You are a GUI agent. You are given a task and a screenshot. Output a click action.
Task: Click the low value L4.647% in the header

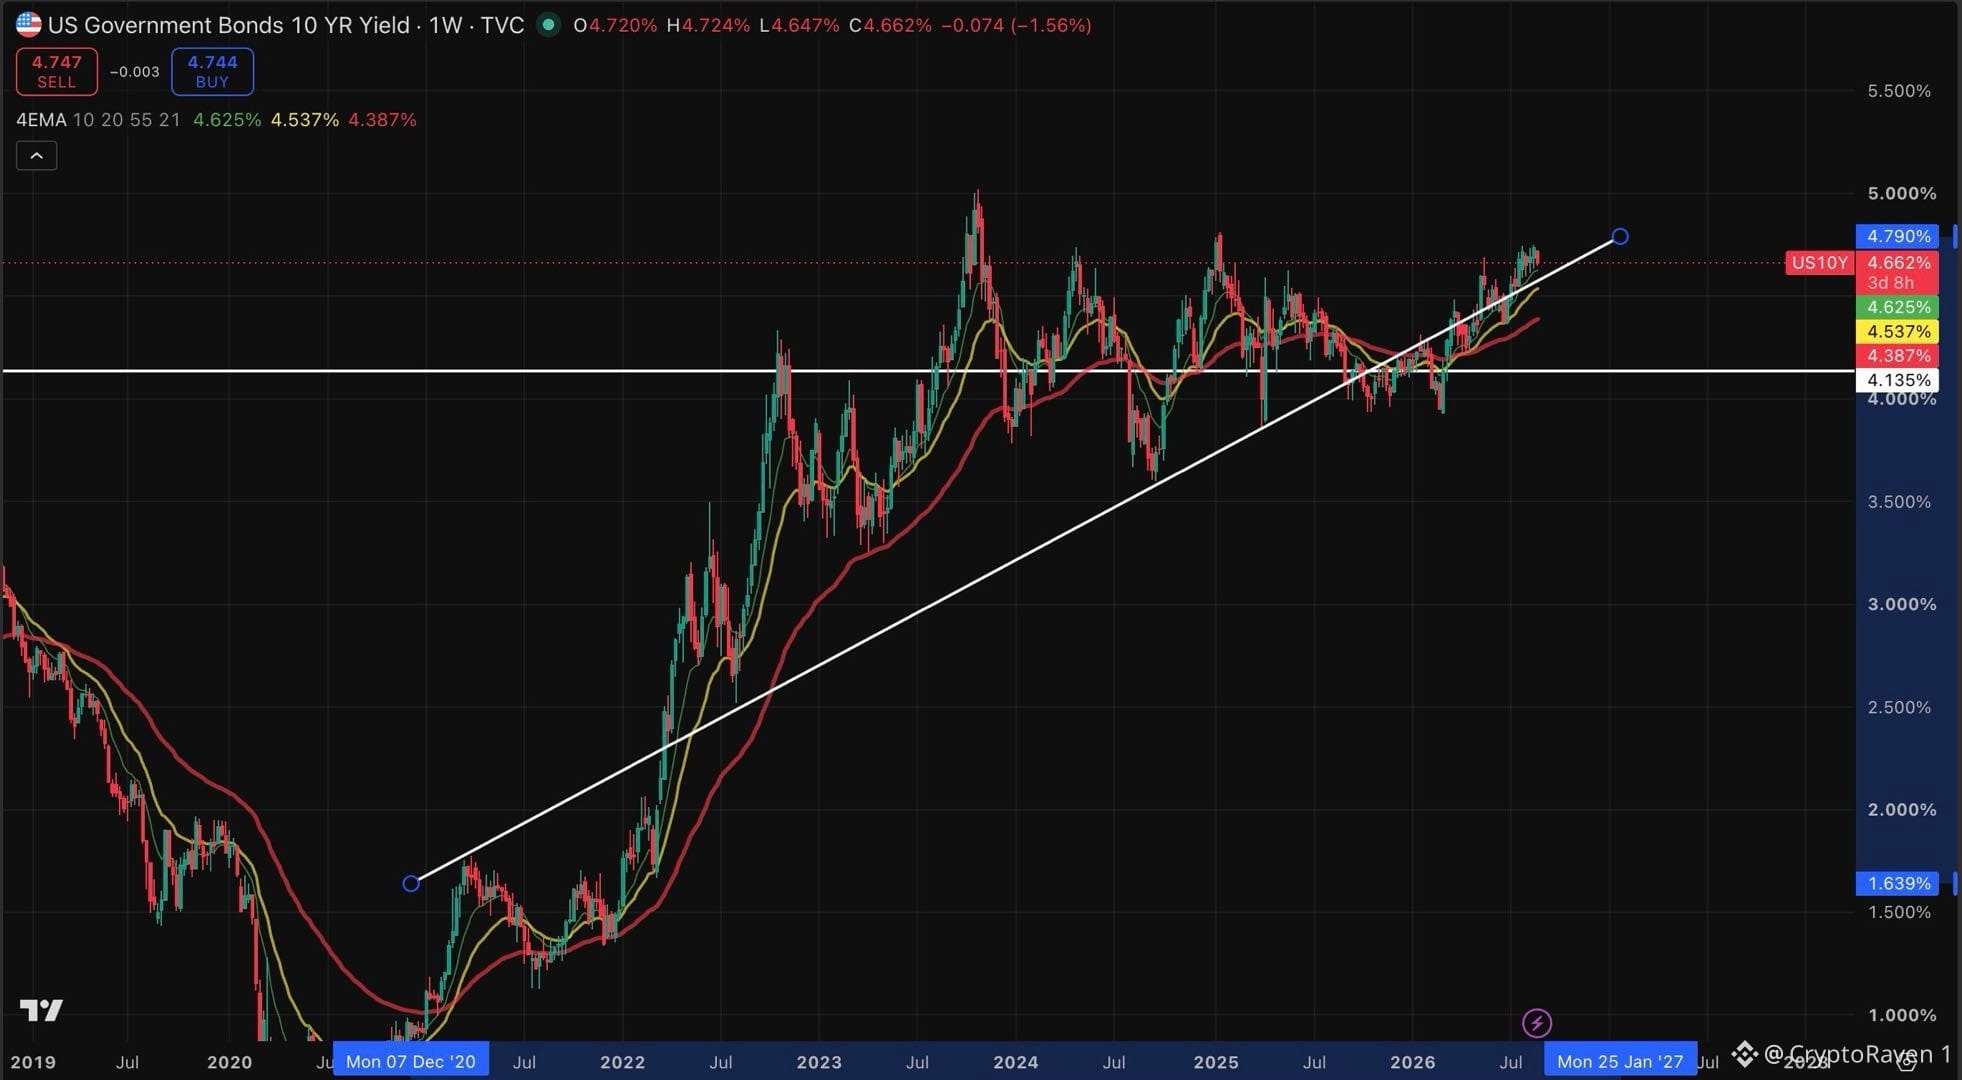(x=799, y=25)
